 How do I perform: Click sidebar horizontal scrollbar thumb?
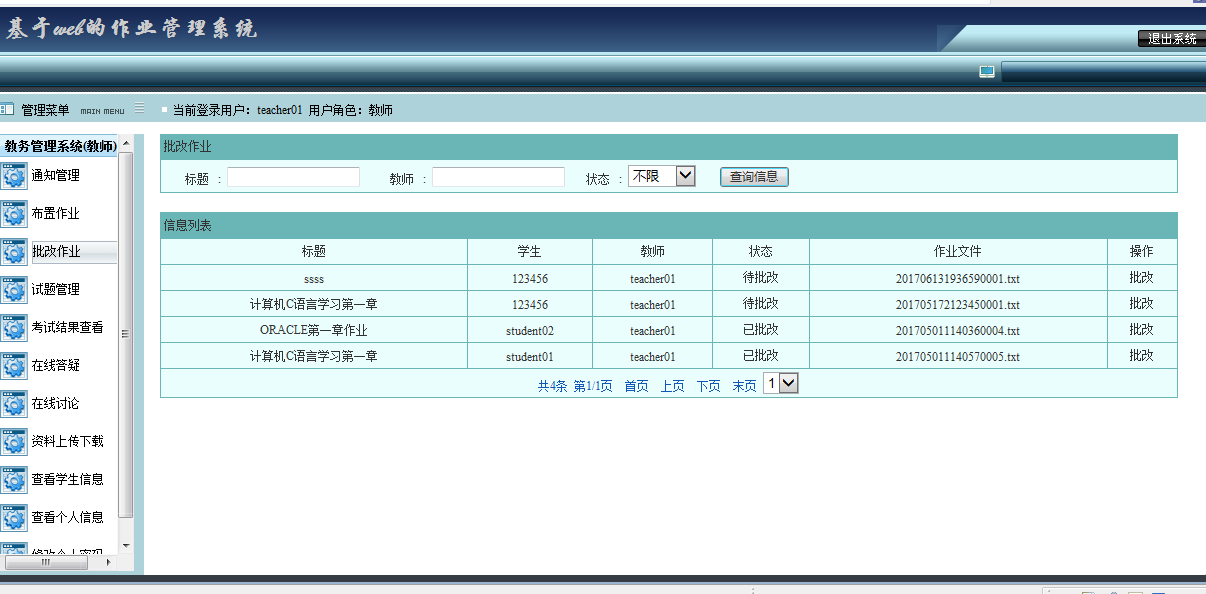(46, 562)
